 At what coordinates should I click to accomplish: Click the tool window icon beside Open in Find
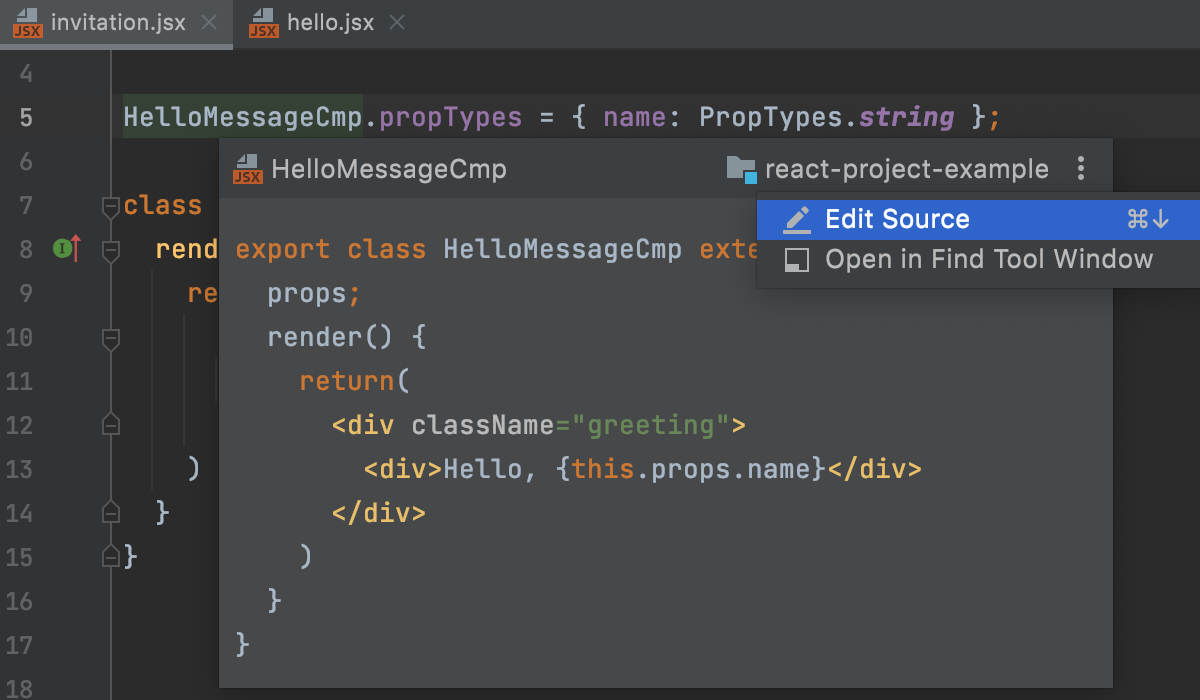tap(797, 259)
